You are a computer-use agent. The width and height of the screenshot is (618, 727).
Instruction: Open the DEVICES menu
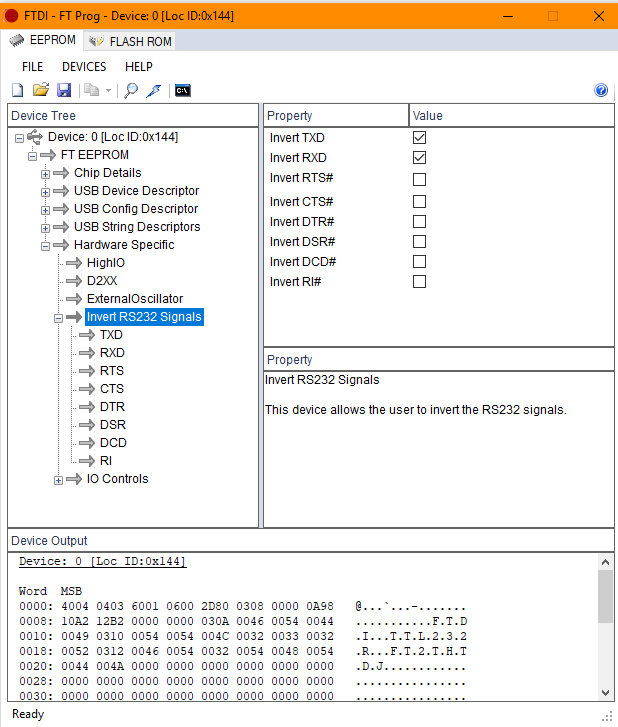tap(84, 67)
